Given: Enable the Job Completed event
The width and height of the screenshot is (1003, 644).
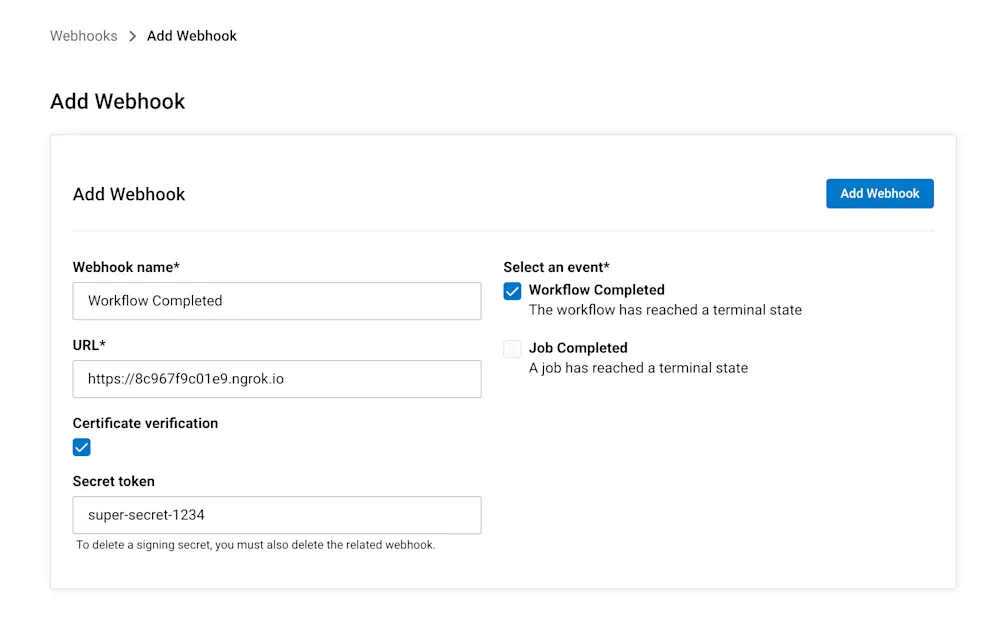Looking at the screenshot, I should pos(512,348).
